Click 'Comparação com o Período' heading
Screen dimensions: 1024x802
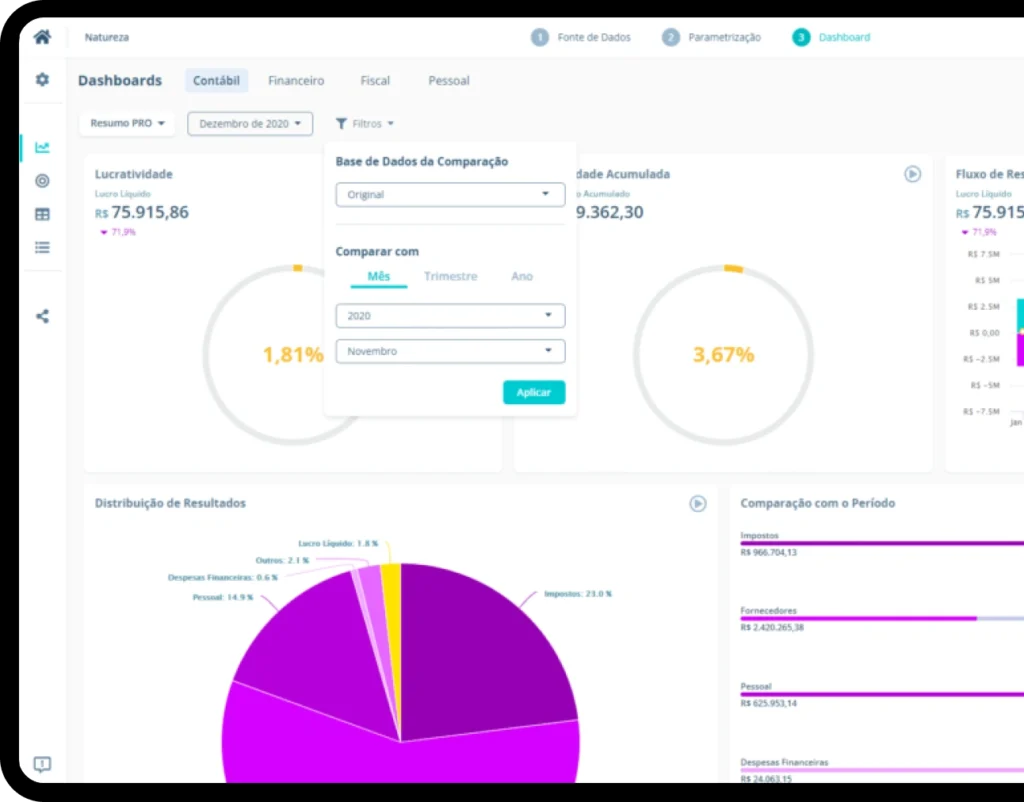click(818, 504)
